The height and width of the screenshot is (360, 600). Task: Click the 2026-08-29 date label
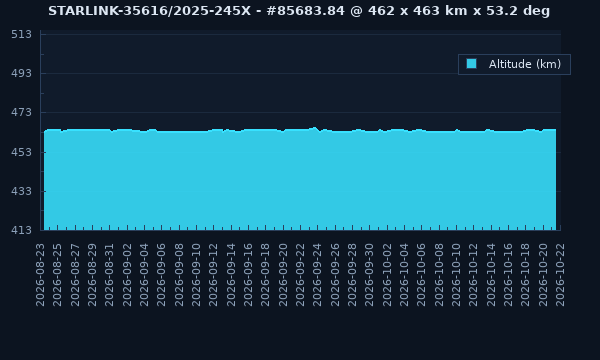(x=92, y=275)
